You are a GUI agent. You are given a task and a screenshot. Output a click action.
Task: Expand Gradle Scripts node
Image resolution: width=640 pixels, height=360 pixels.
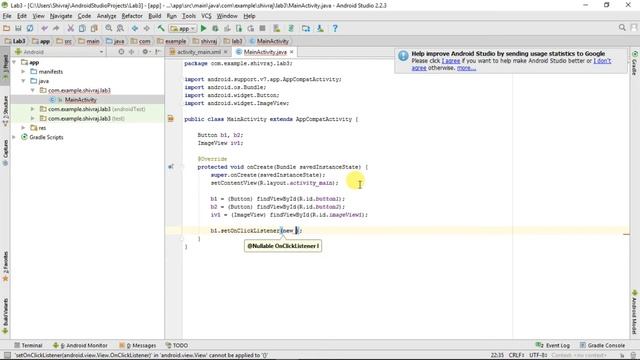(x=15, y=137)
